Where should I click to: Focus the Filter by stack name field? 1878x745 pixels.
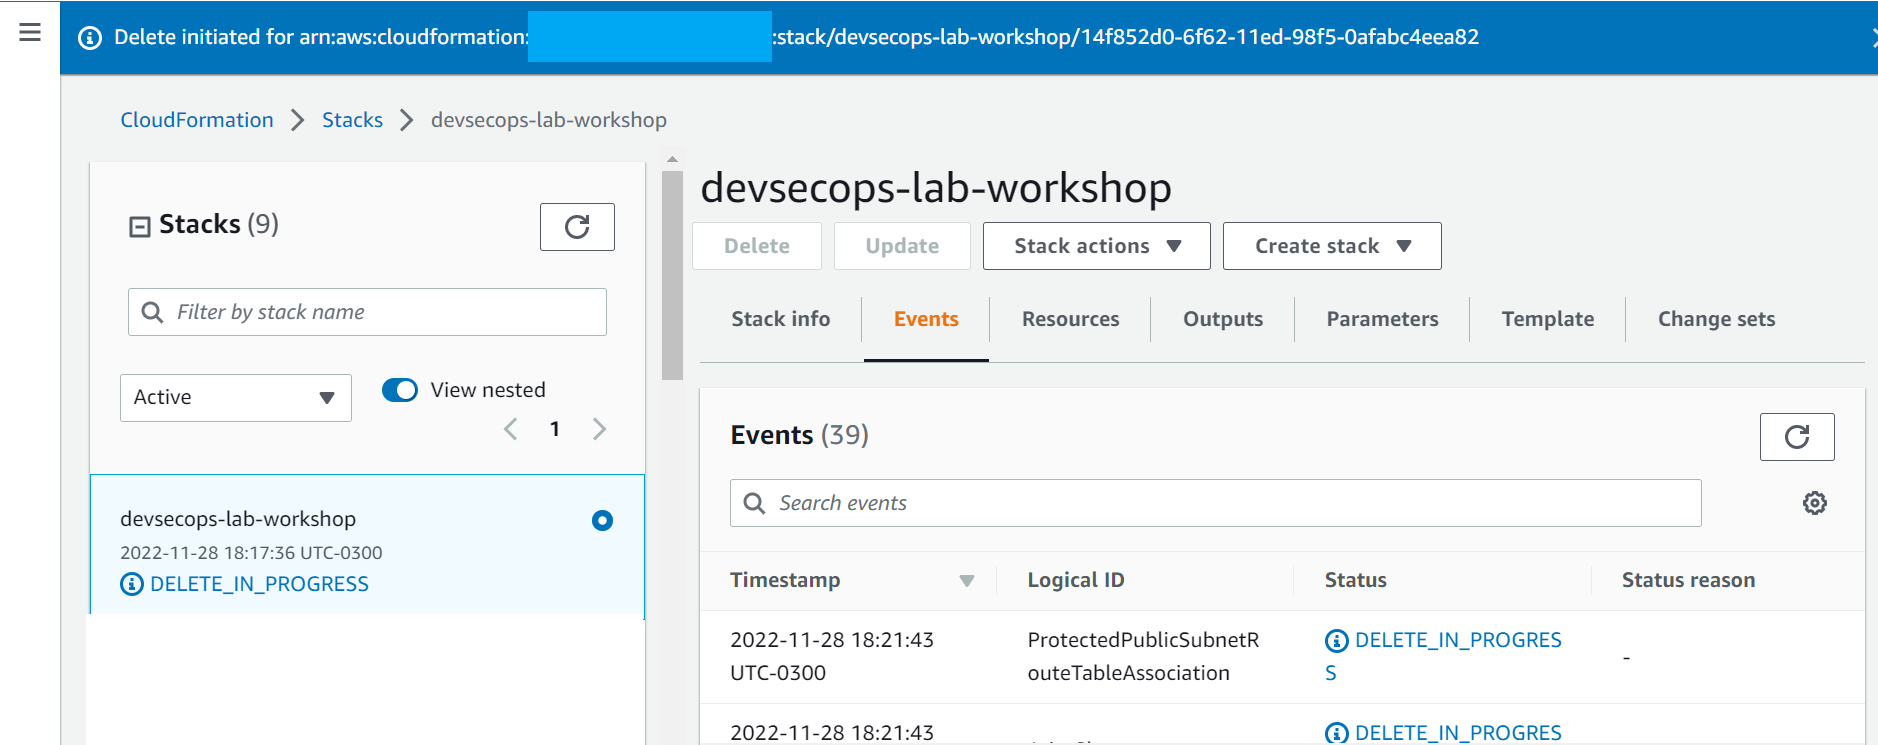[x=367, y=312]
